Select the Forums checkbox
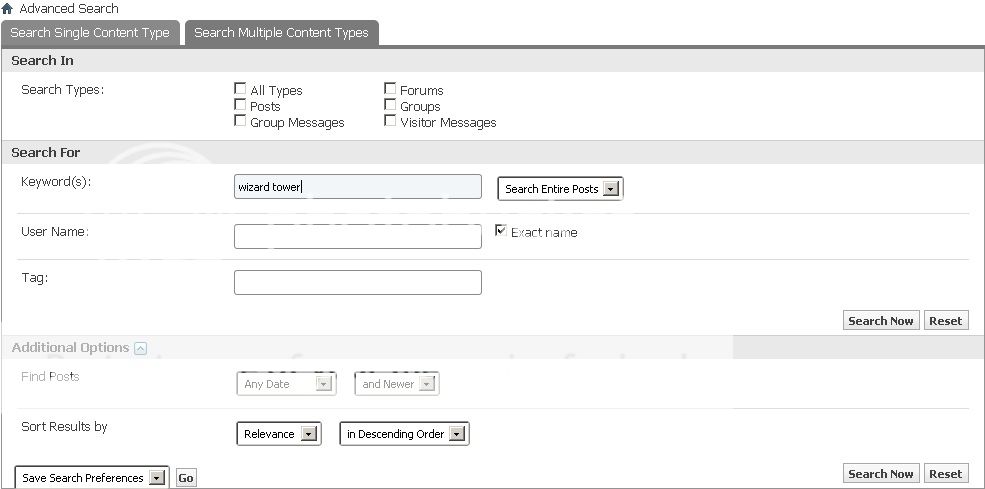This screenshot has width=985, height=489. coord(390,89)
